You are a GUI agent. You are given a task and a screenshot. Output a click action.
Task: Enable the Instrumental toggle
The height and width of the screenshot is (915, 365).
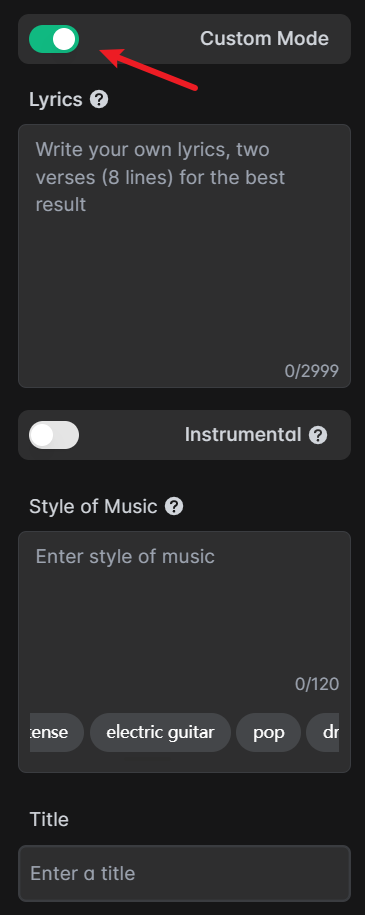pyautogui.click(x=54, y=435)
